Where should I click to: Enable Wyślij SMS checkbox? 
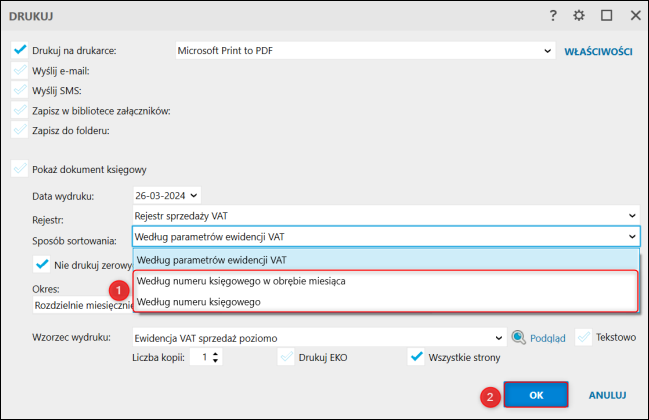[x=19, y=90]
